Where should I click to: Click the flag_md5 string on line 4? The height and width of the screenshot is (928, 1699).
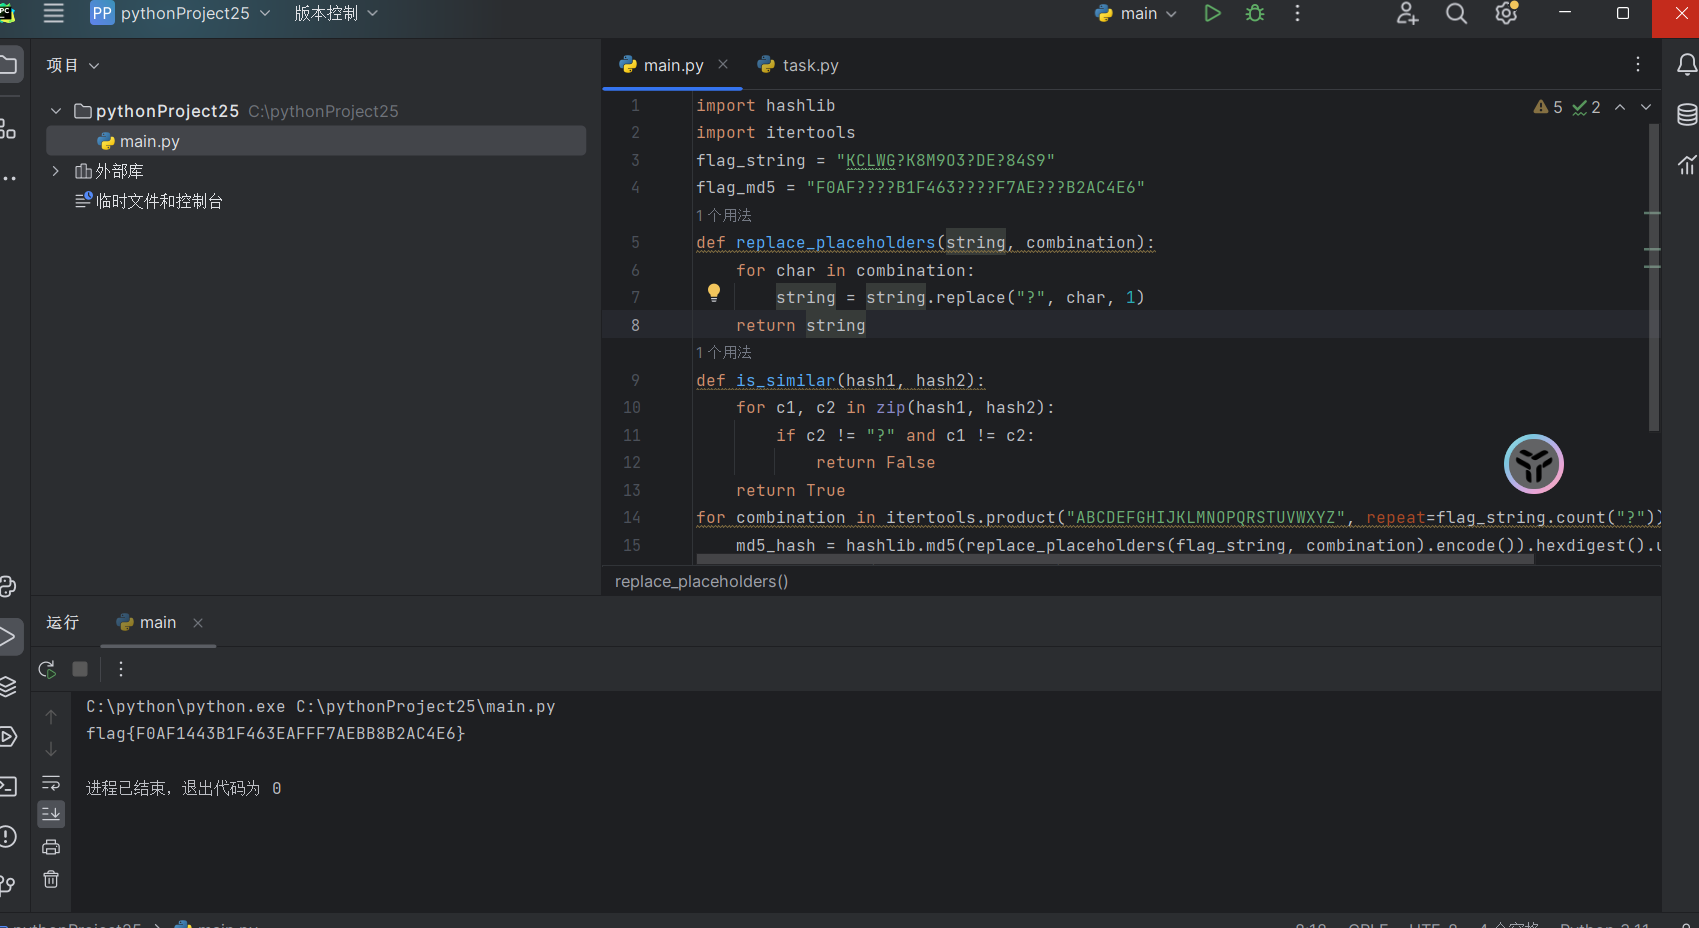[975, 187]
